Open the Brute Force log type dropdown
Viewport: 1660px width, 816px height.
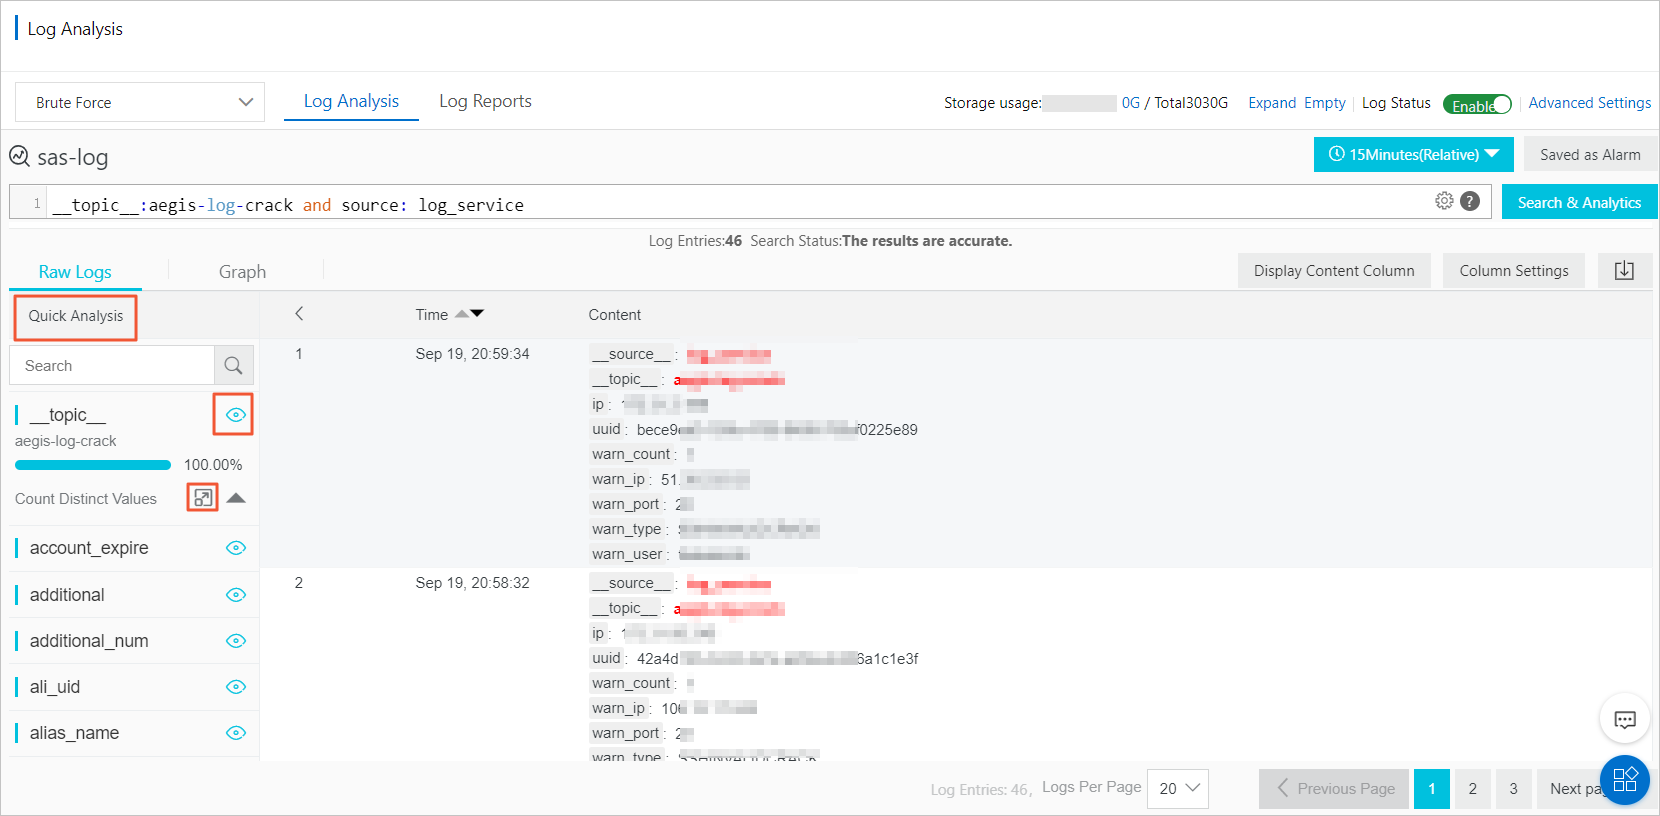coord(140,102)
